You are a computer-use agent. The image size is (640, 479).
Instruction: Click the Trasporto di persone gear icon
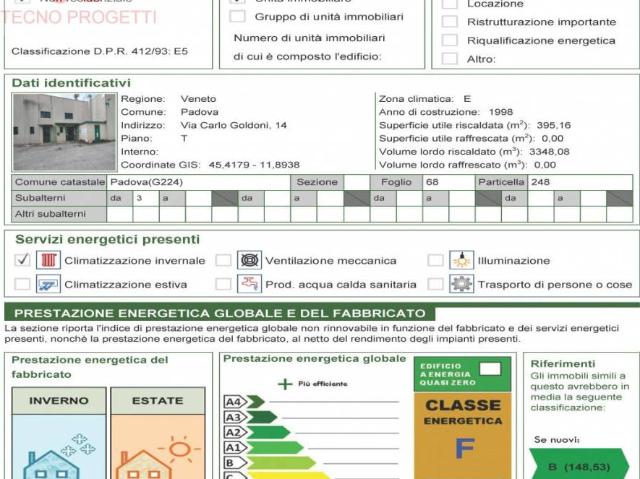[462, 284]
